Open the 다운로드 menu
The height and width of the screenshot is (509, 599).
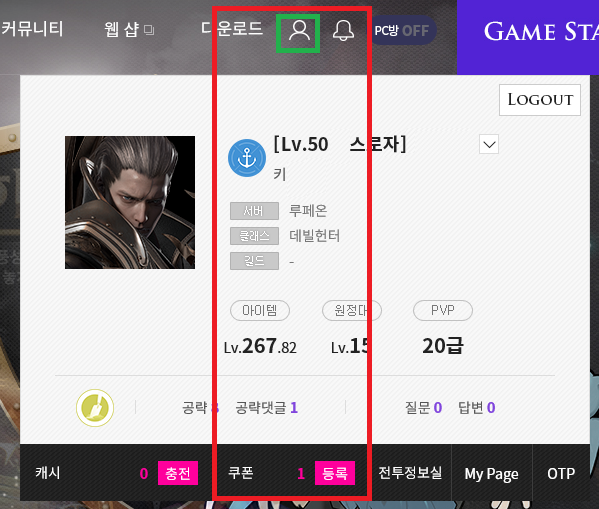(232, 28)
